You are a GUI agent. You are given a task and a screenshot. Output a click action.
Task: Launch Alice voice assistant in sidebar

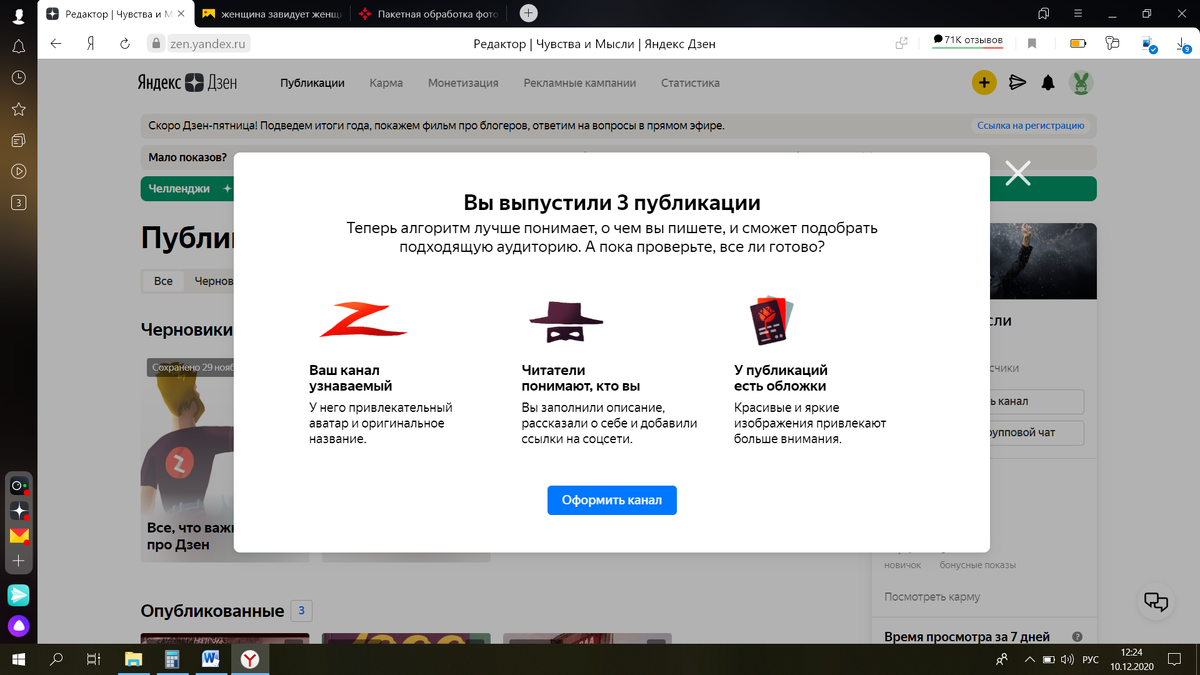[x=19, y=627]
